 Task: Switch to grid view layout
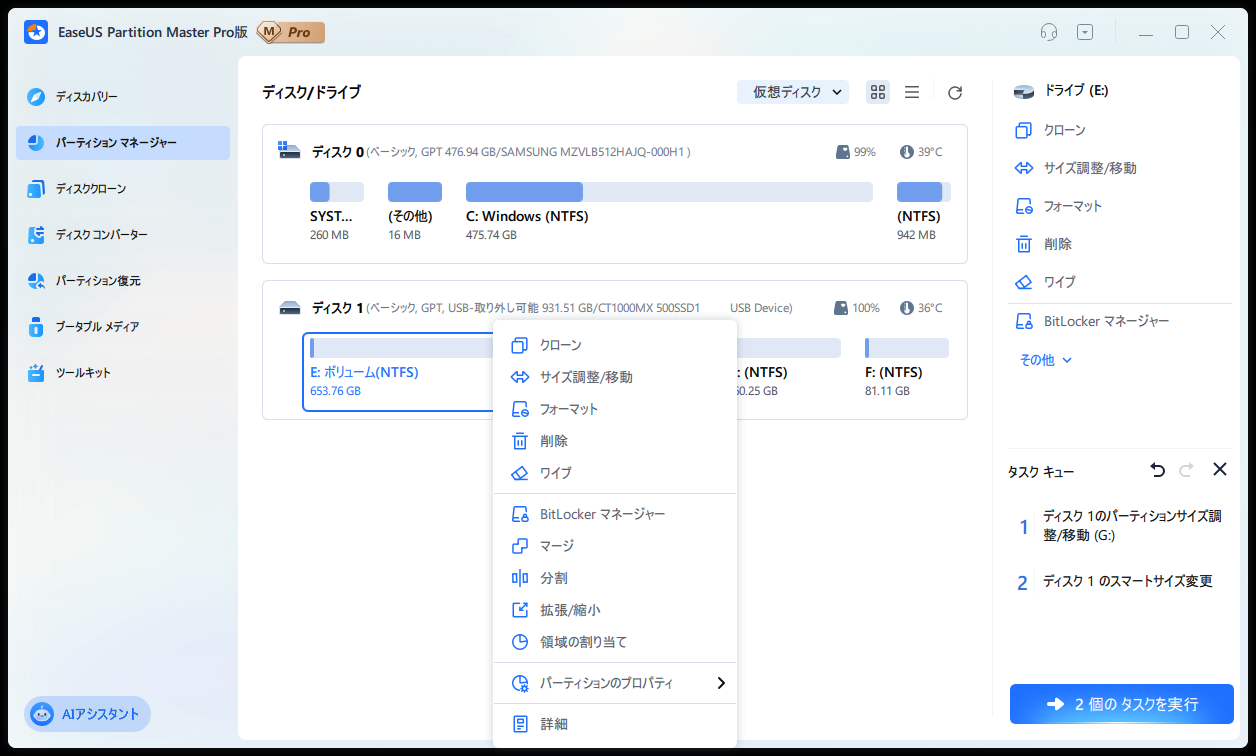click(878, 92)
